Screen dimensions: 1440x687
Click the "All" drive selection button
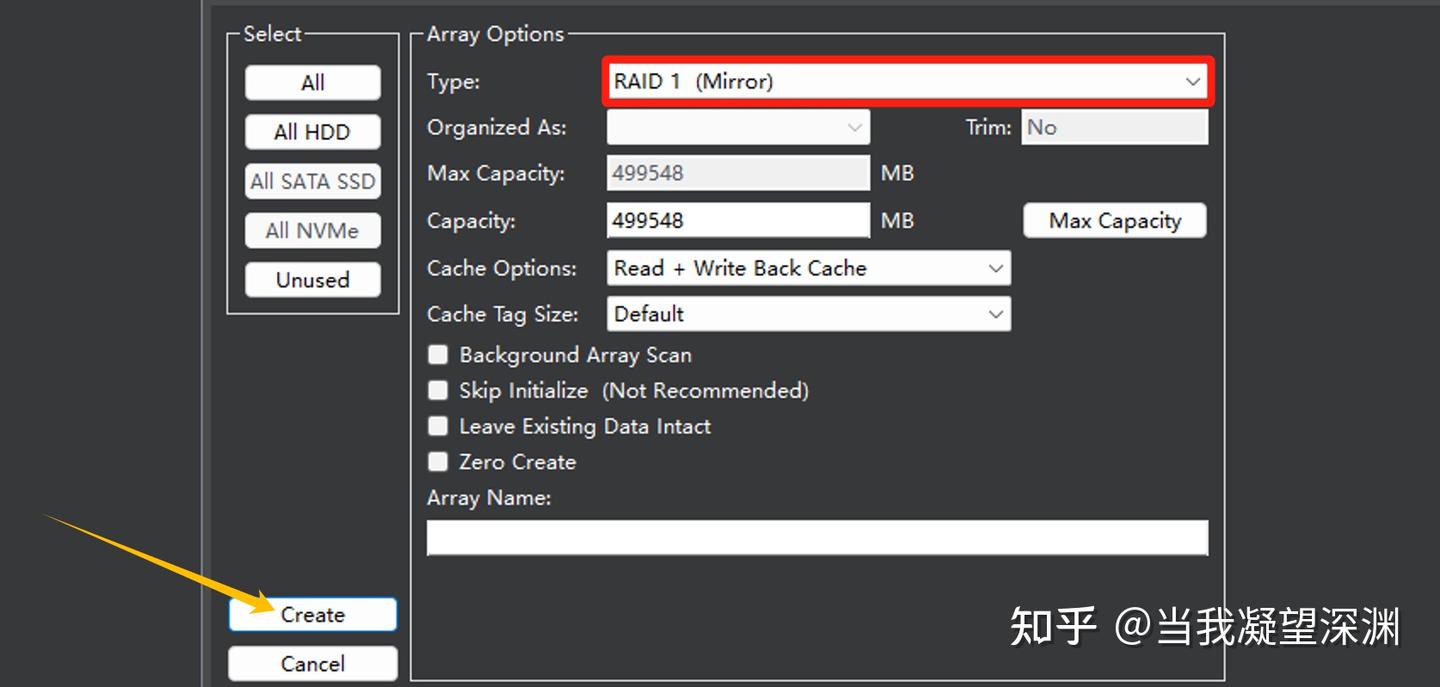[x=312, y=81]
